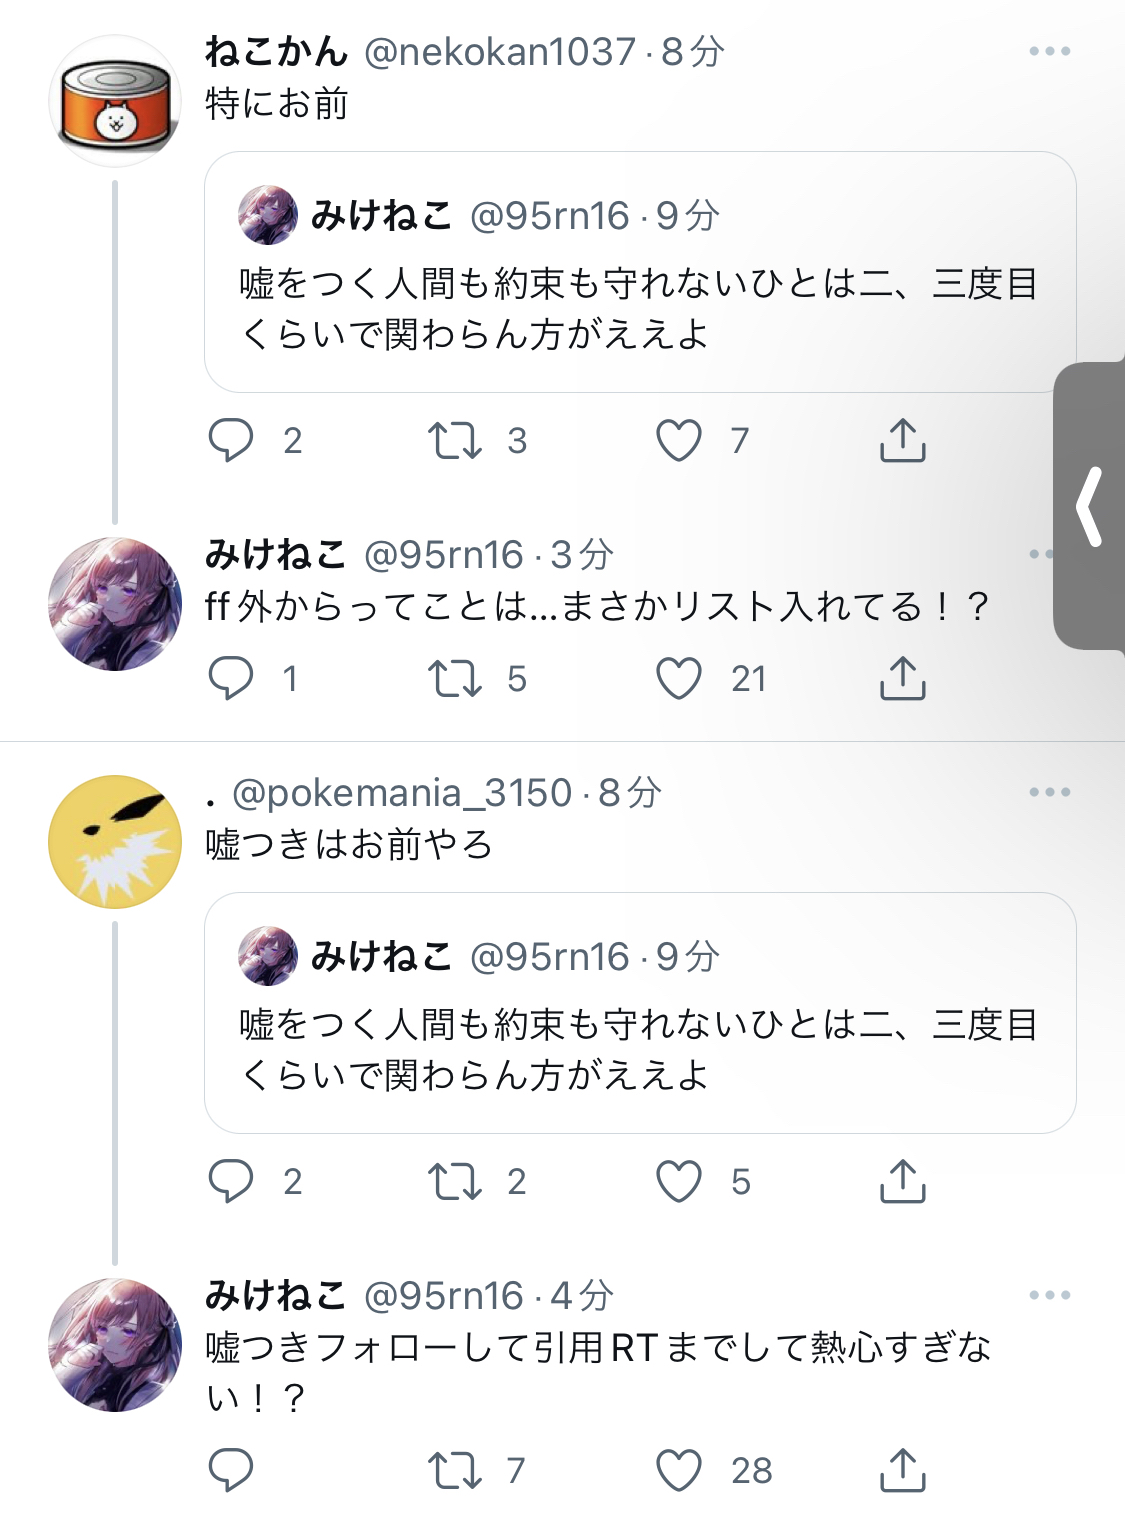Share pokemania_3150's "嘘つきはお前やろ" tweet
Image resolution: width=1125 pixels, height=1531 pixels.
902,1181
